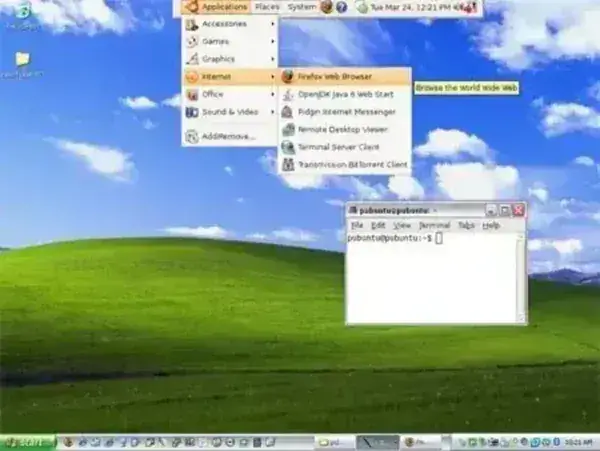This screenshot has width=600, height=451.
Task: Click the Pidgin icon in Internet submenu
Action: click(288, 112)
